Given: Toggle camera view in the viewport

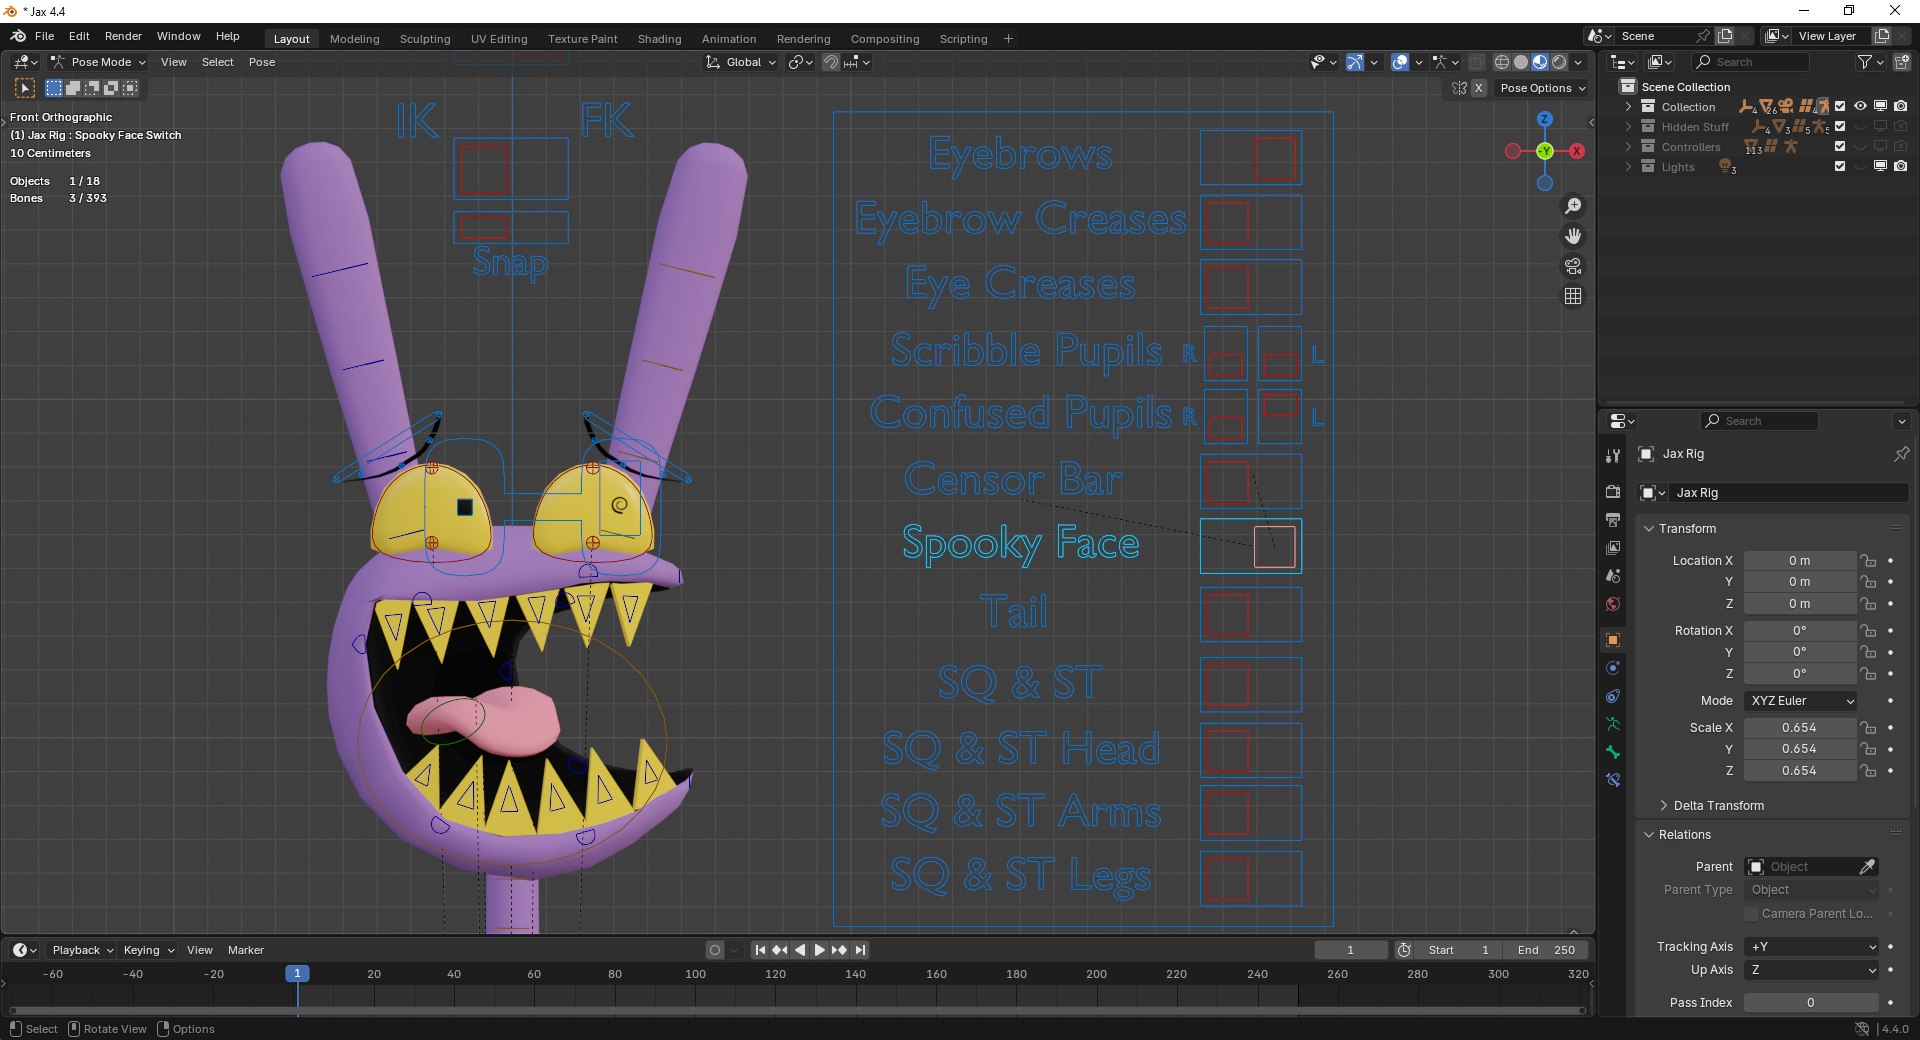Looking at the screenshot, I should pos(1573,266).
